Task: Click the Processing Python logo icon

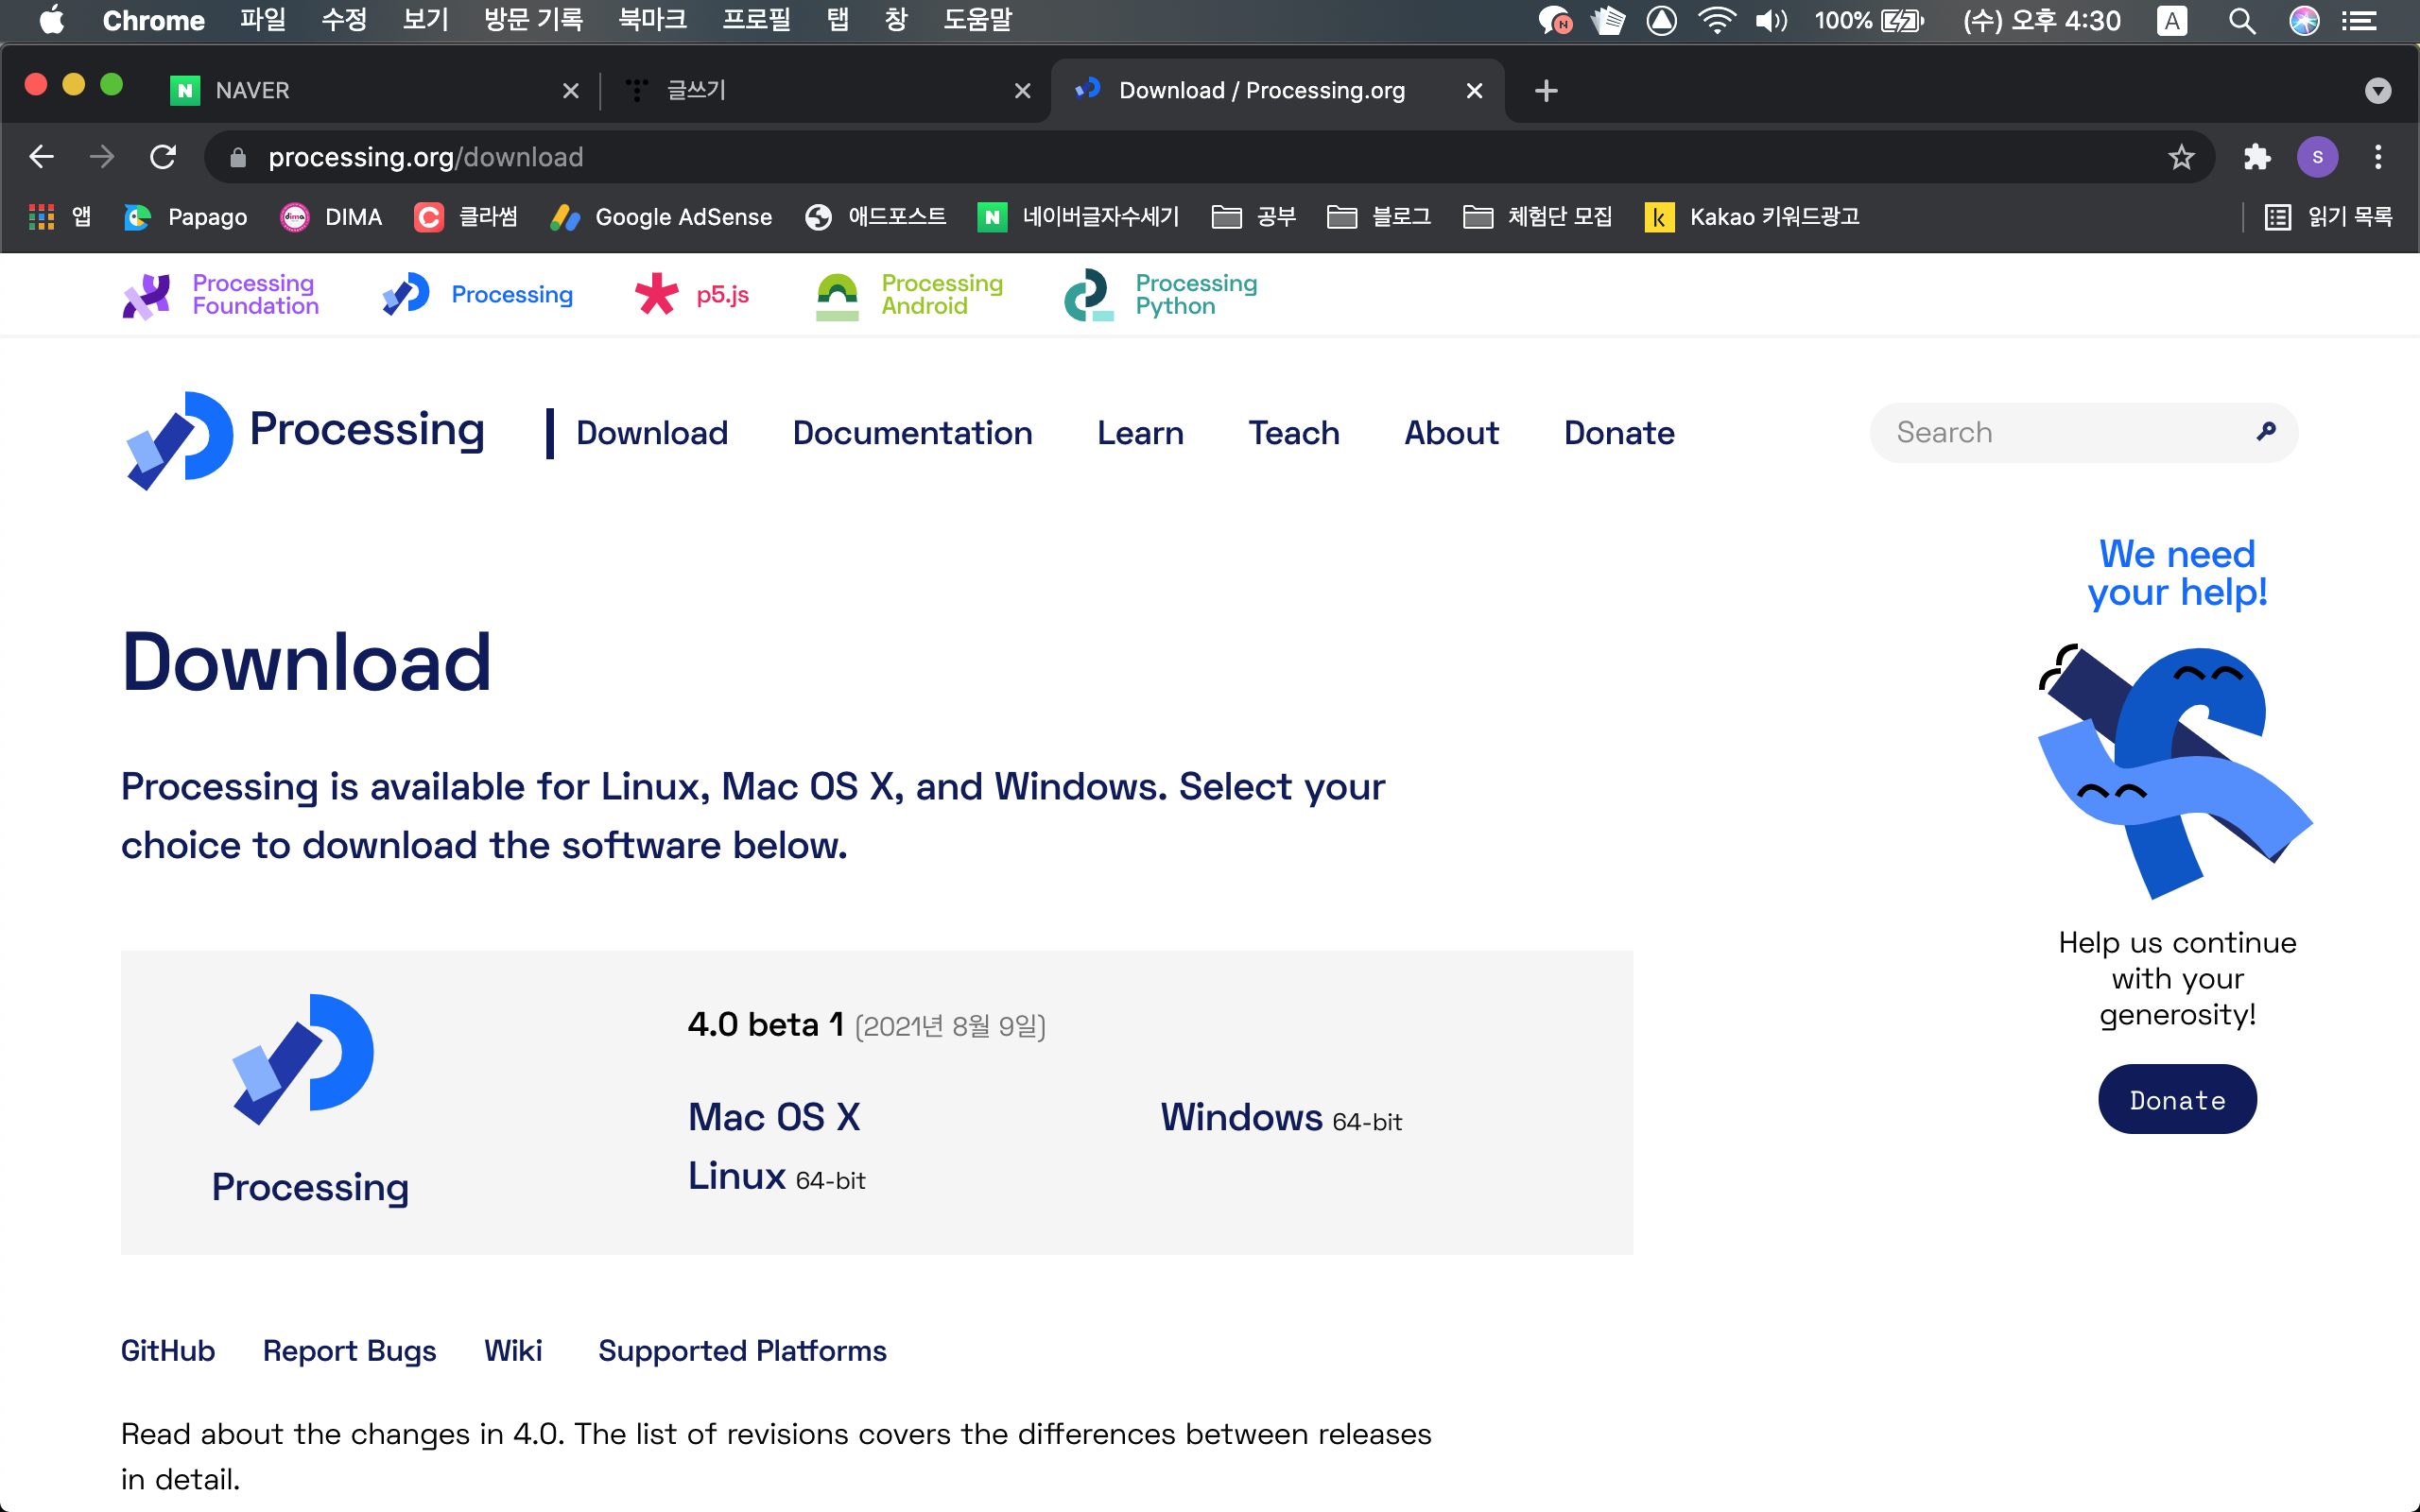Action: 1089,295
